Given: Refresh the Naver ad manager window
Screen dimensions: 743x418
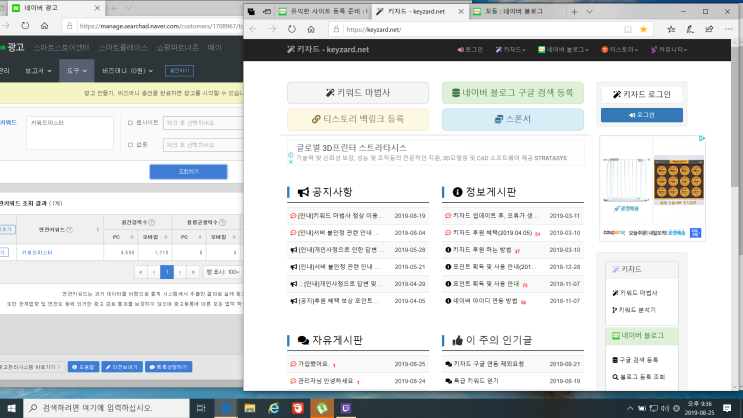Looking at the screenshot, I should (25, 26).
